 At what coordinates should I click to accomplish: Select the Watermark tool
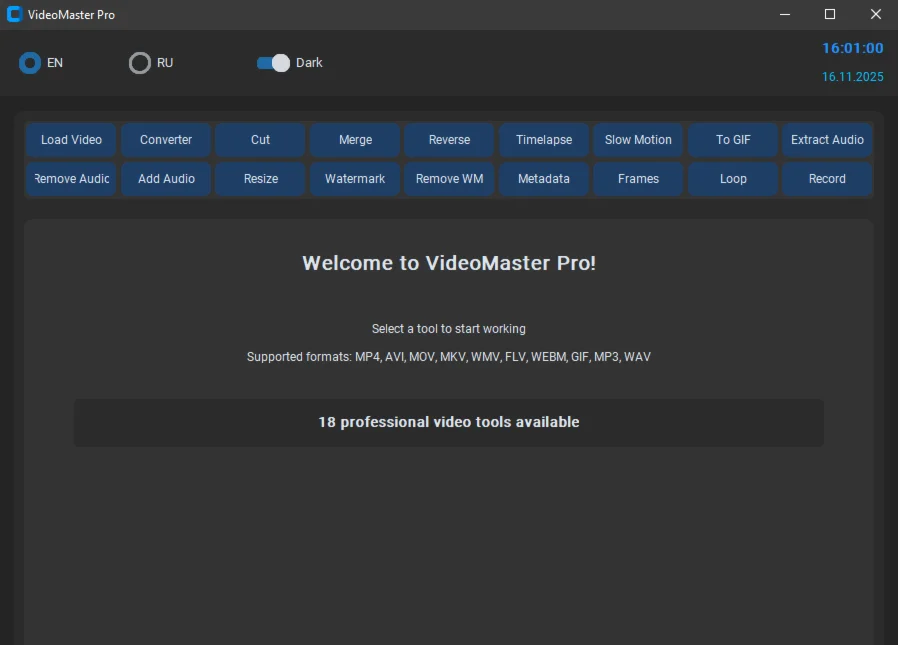[354, 179]
